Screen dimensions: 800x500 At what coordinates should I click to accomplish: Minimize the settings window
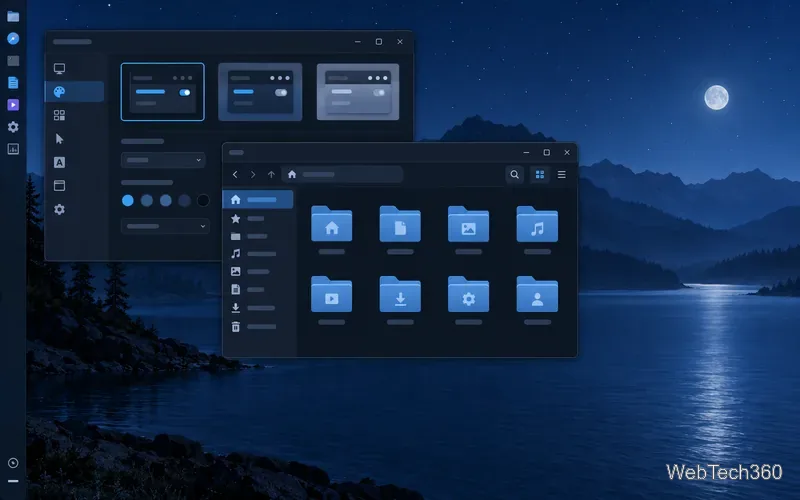point(358,42)
